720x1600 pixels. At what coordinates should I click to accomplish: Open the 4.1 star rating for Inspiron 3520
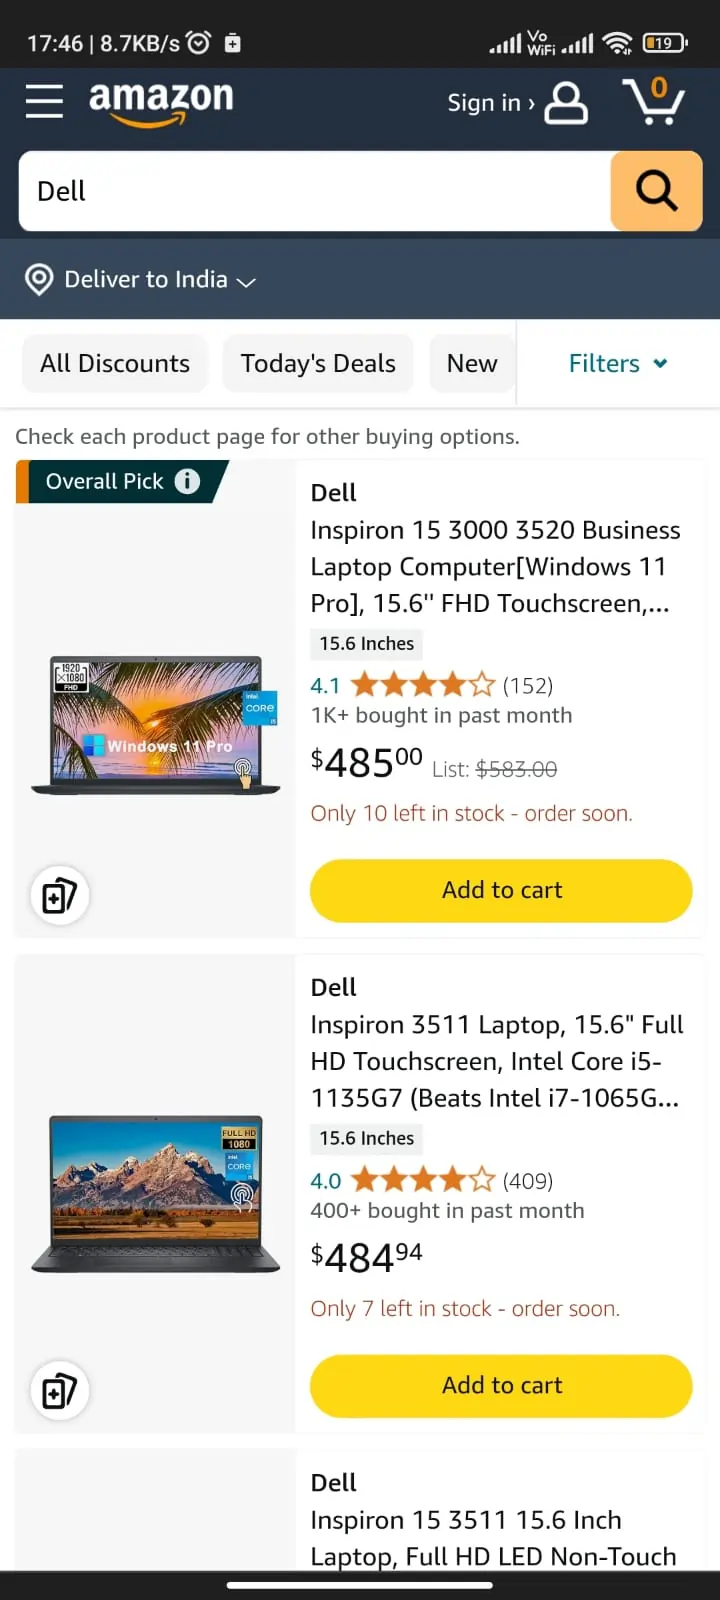click(x=422, y=685)
